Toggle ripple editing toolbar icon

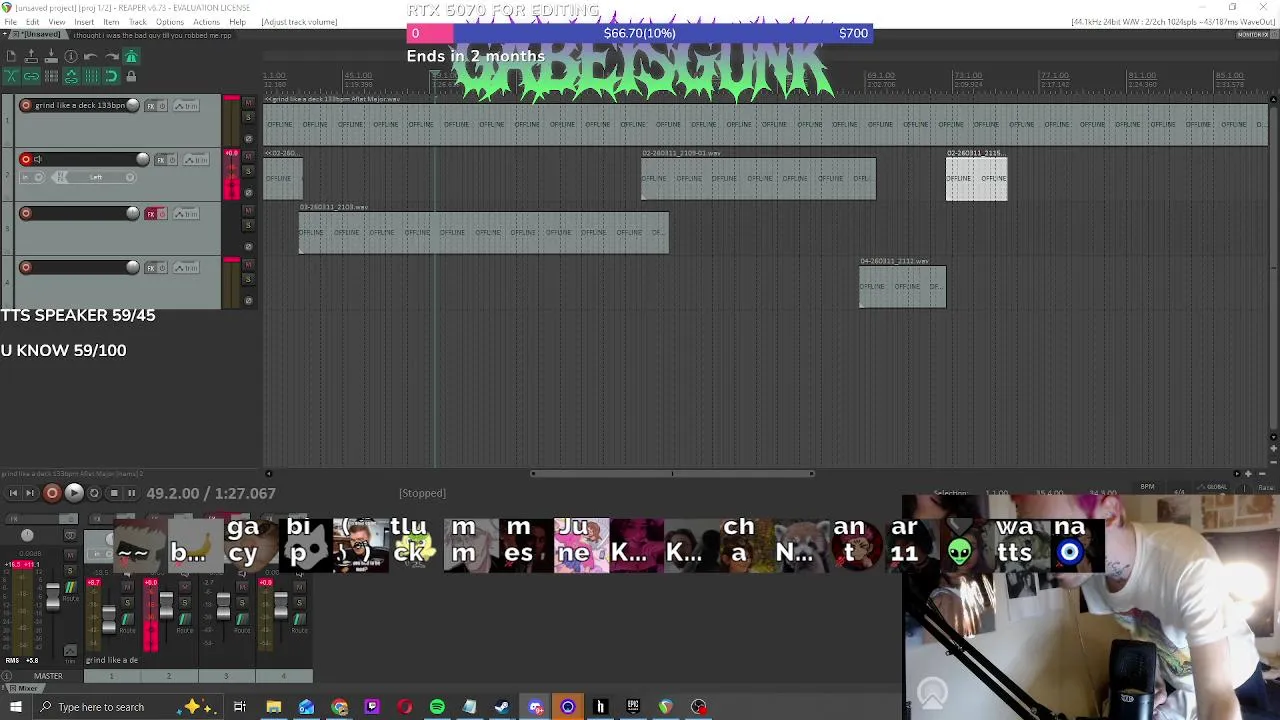pos(51,76)
